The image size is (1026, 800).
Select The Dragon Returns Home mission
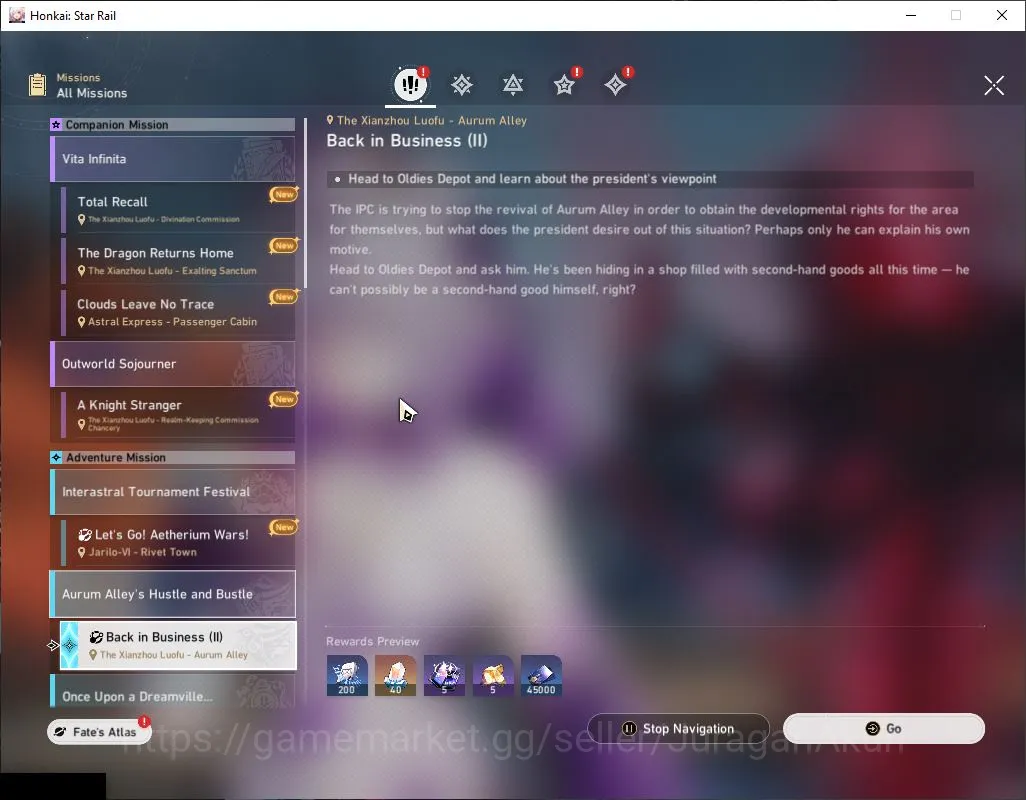(178, 260)
